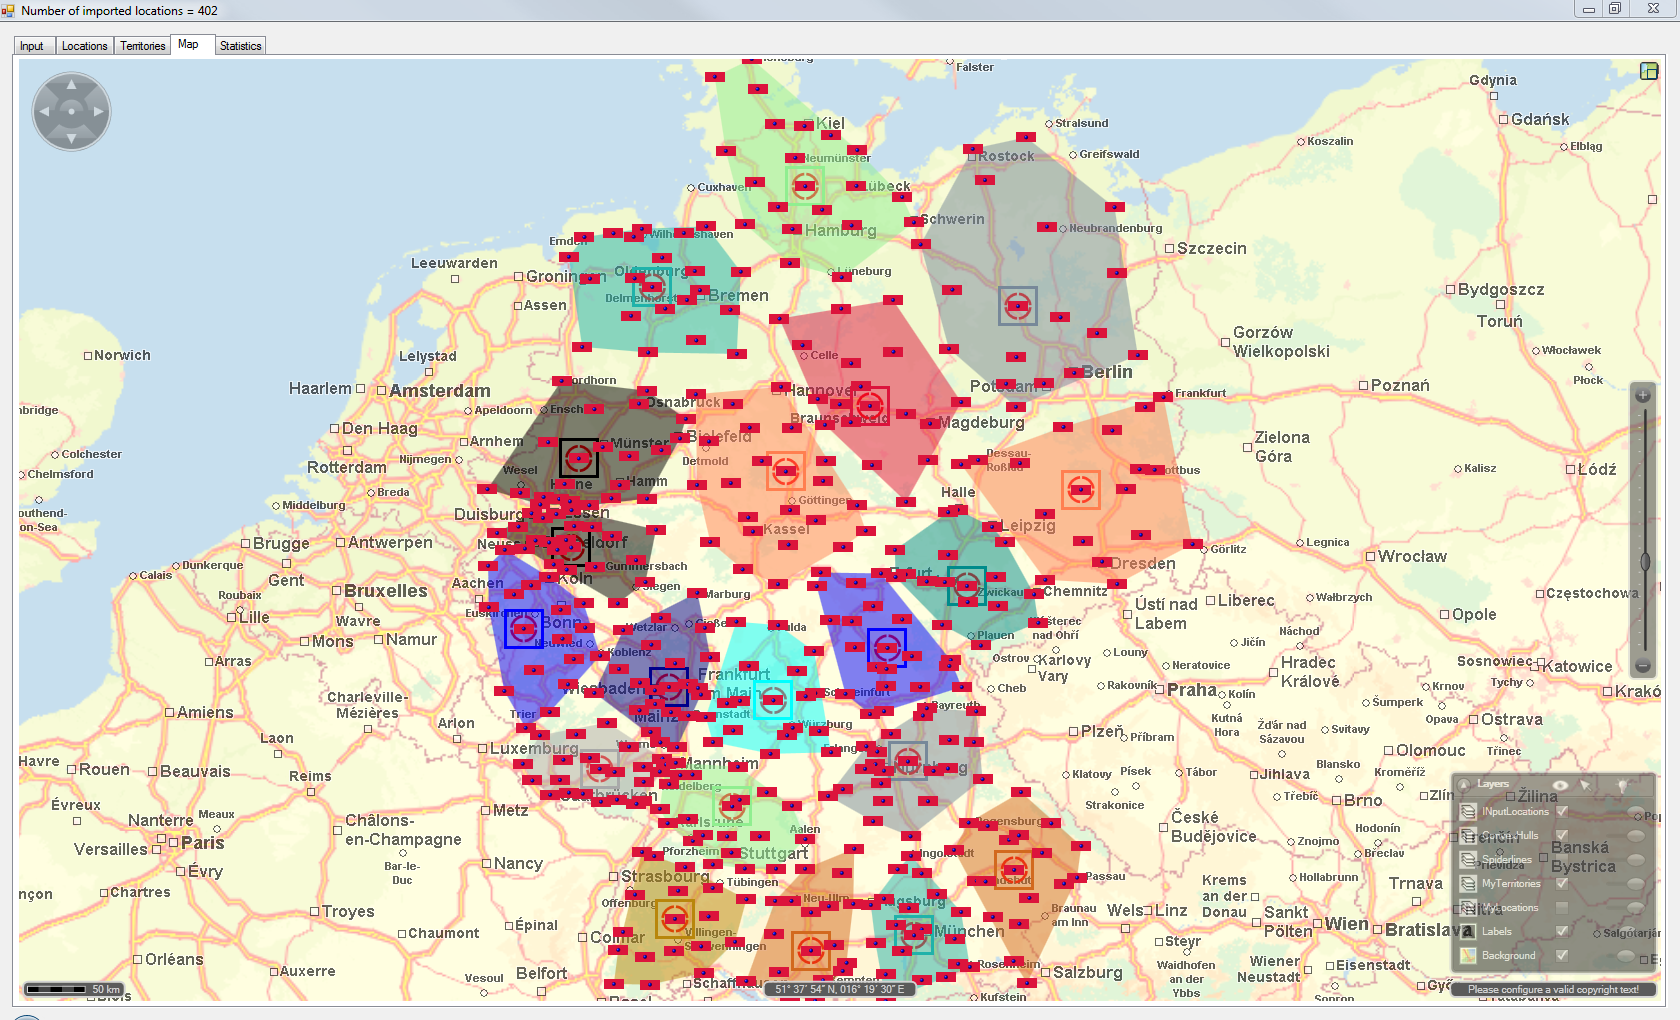1680x1020 pixels.
Task: Click the territory center marker near Berlin
Action: [1017, 306]
